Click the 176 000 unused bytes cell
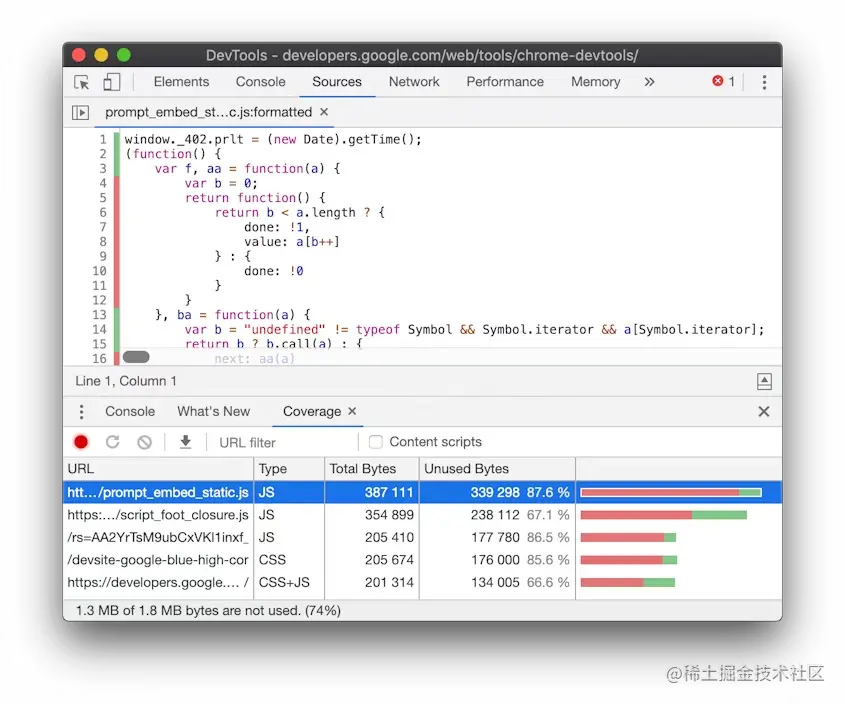This screenshot has width=845, height=704. point(495,560)
